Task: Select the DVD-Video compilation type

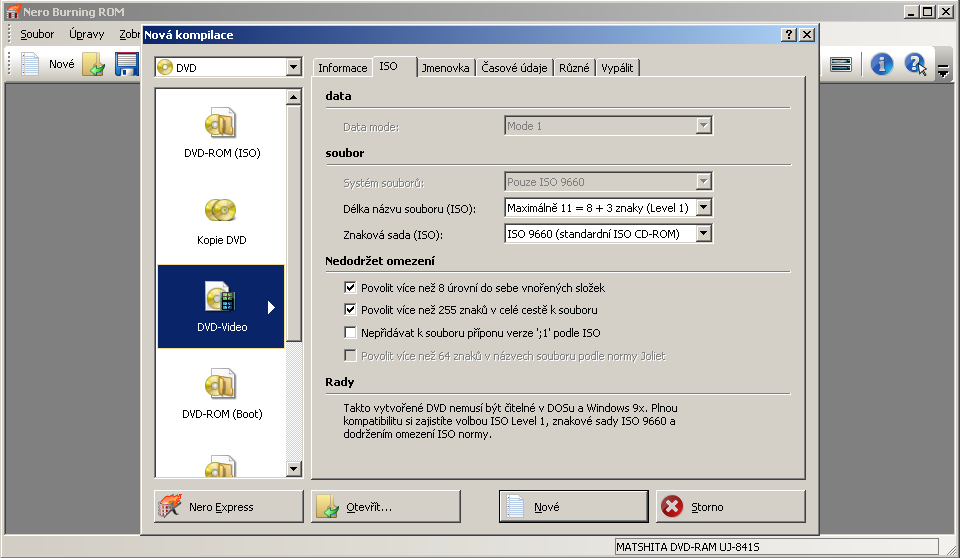Action: pyautogui.click(x=222, y=306)
